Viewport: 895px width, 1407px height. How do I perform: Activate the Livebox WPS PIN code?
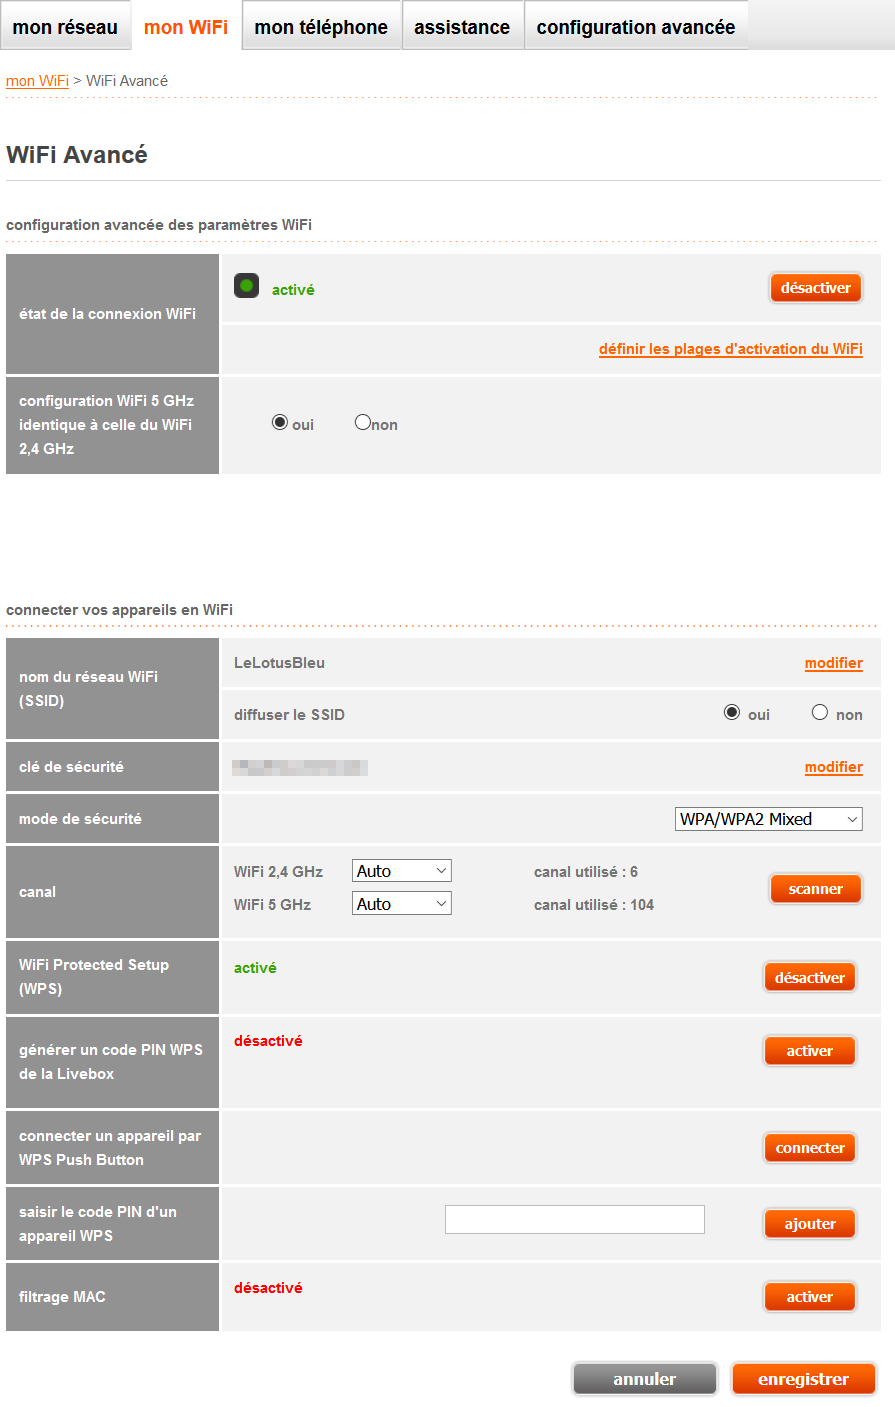coord(809,1050)
